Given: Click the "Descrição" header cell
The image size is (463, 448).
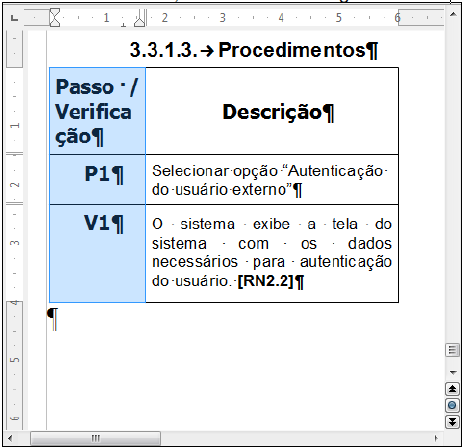Looking at the screenshot, I should (272, 111).
